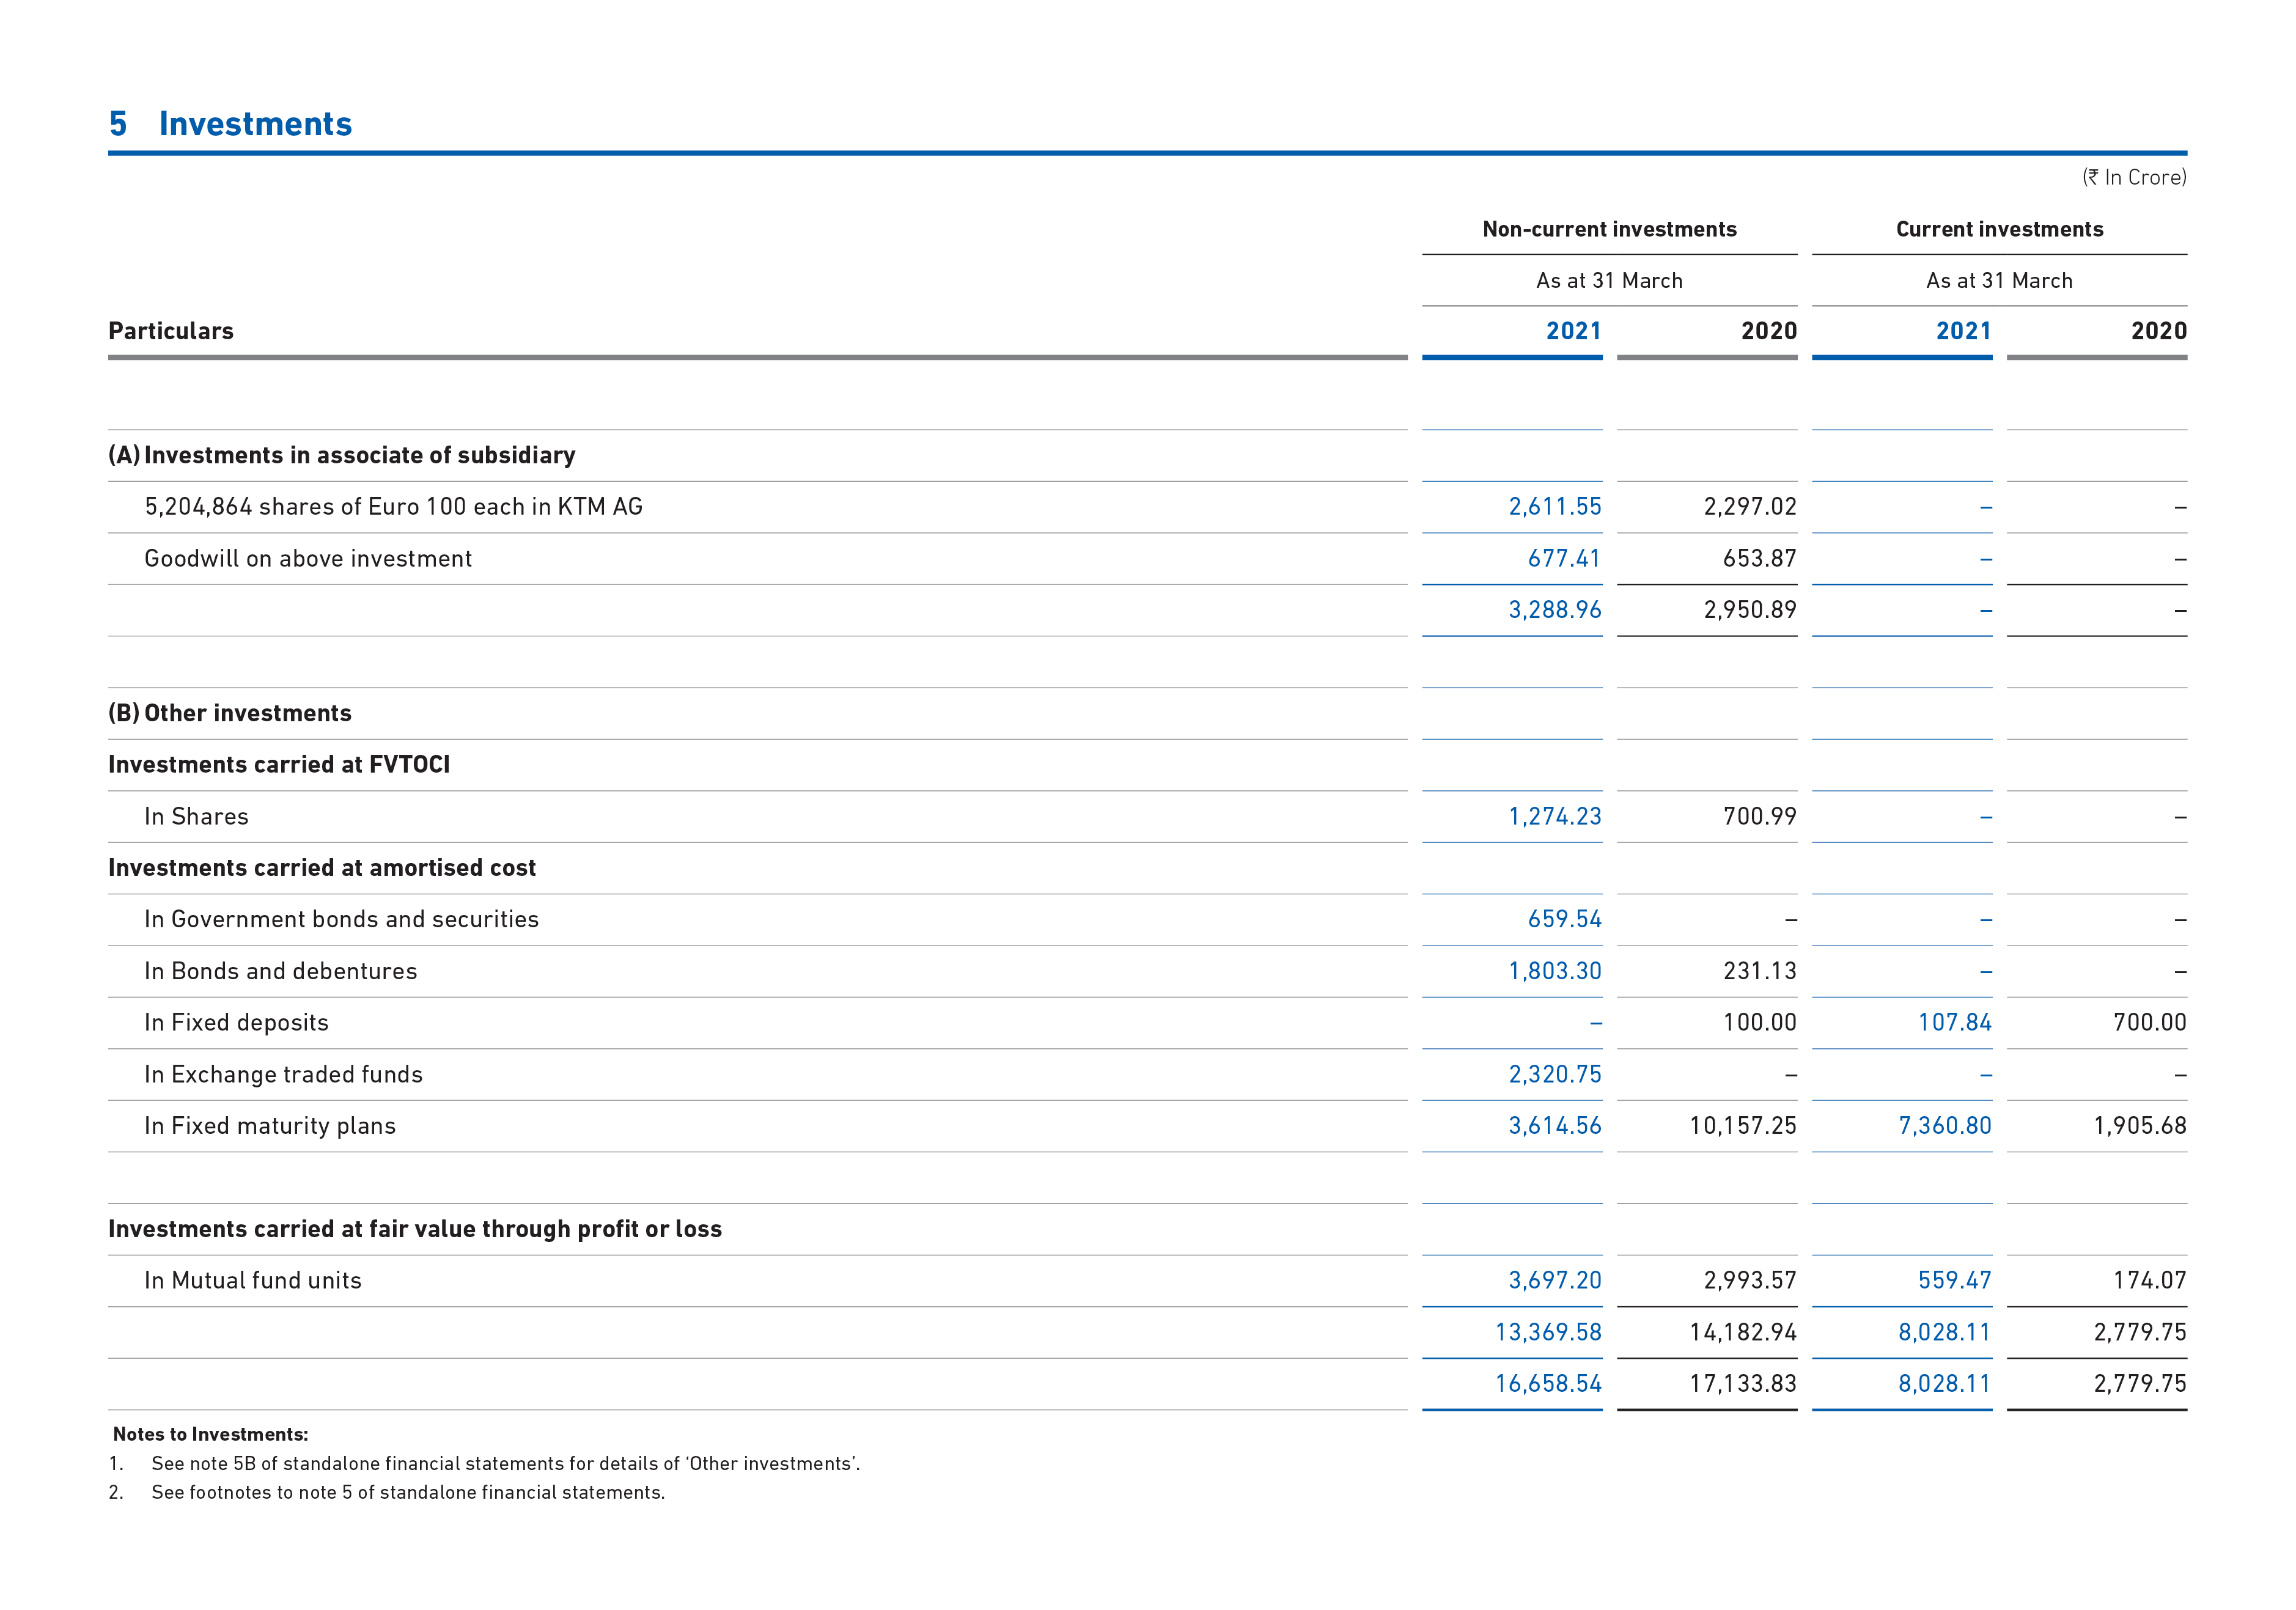
Task: Click 'Investments carried at amortised cost' heading
Action: click(322, 868)
